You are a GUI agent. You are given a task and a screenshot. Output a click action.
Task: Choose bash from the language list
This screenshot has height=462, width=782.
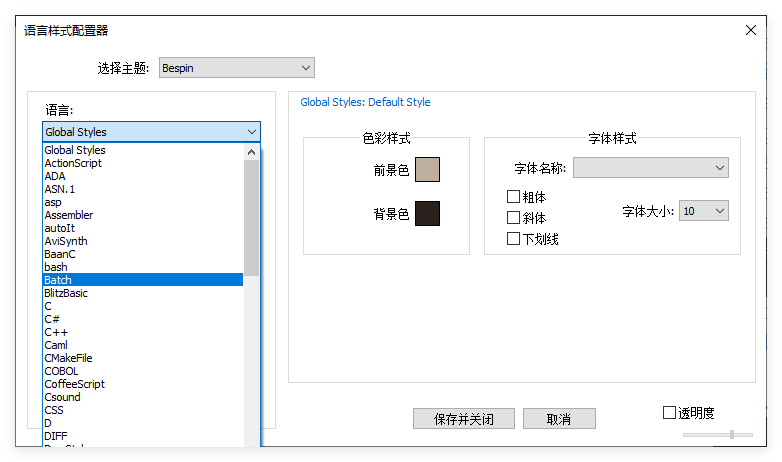click(143, 267)
